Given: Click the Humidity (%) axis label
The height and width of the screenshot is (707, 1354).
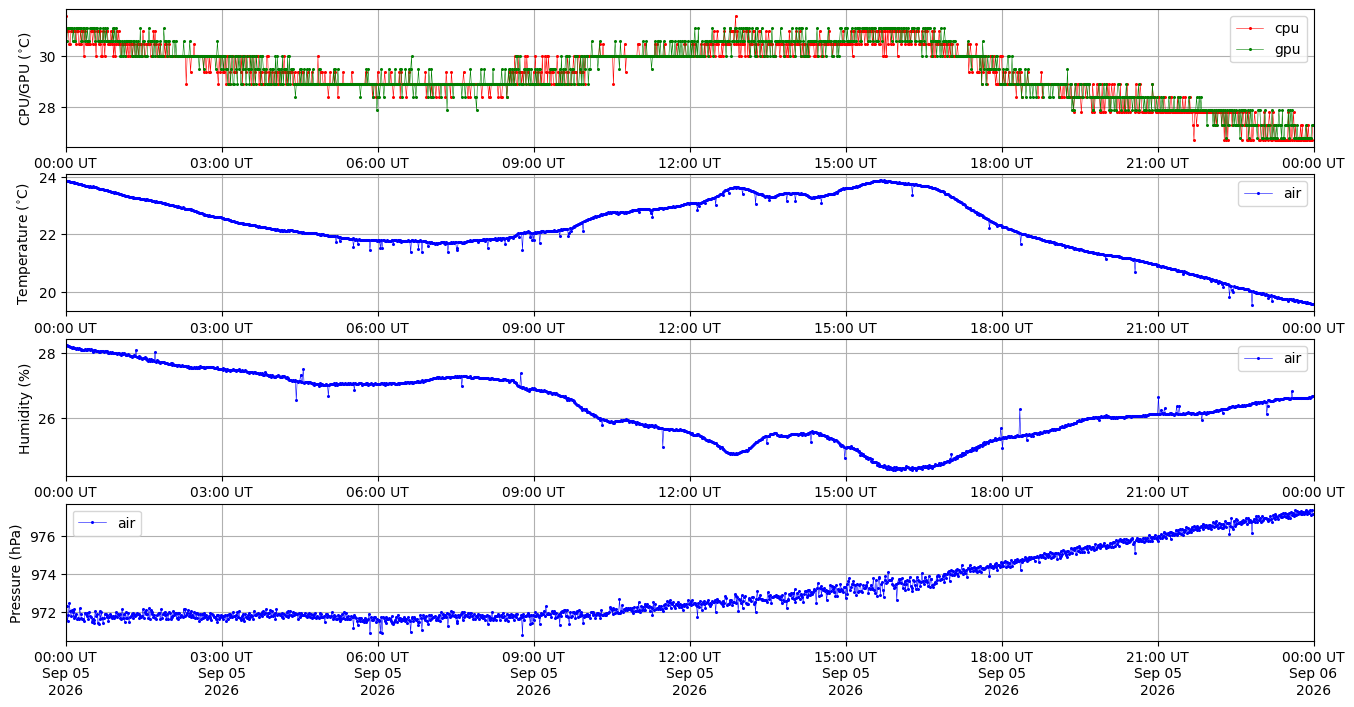Looking at the screenshot, I should tap(25, 408).
